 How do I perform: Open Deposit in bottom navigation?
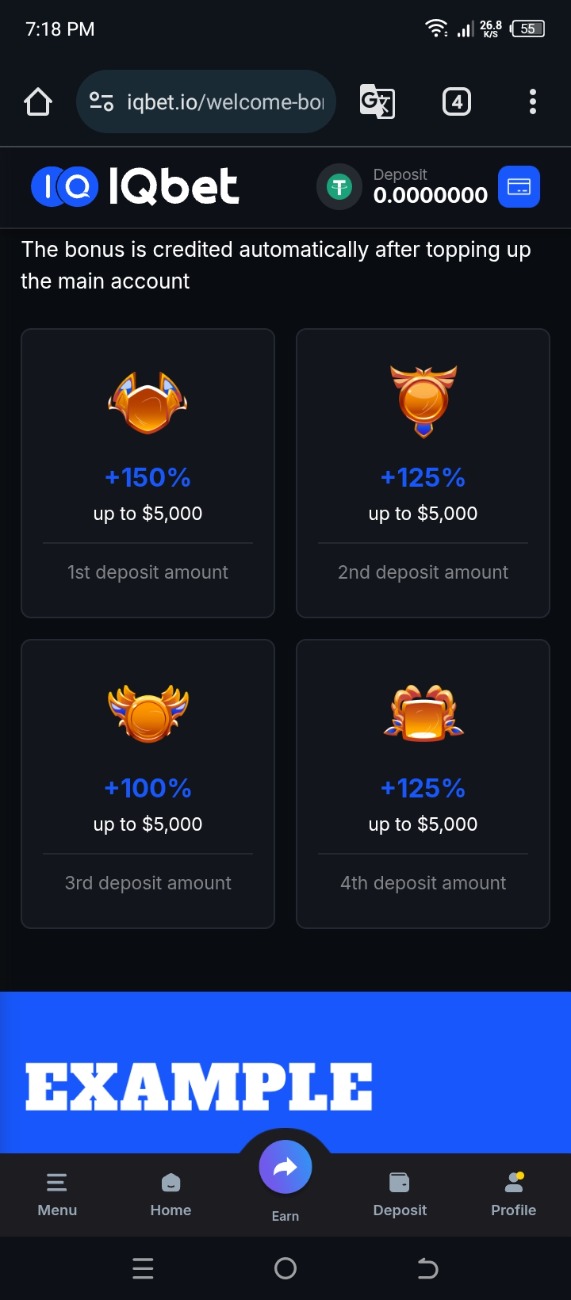pos(400,1195)
